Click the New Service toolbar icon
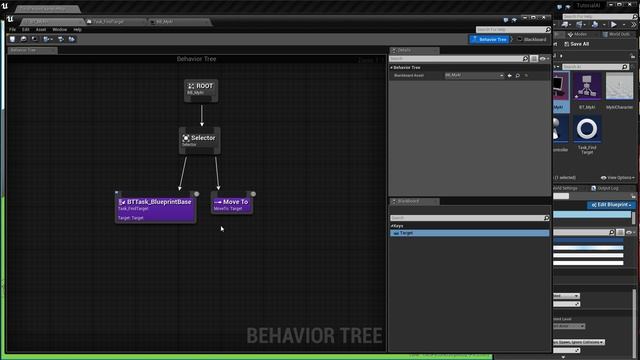 coord(72,39)
